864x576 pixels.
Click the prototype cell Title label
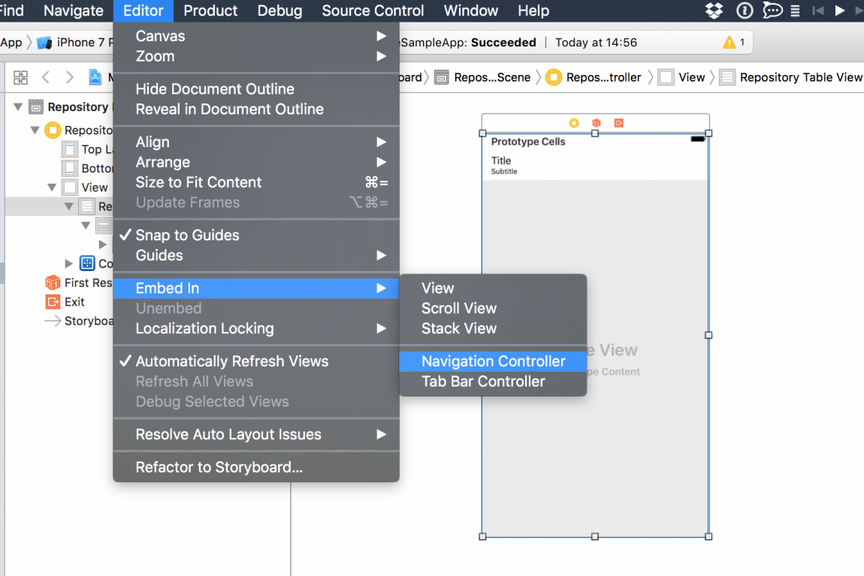tap(501, 161)
